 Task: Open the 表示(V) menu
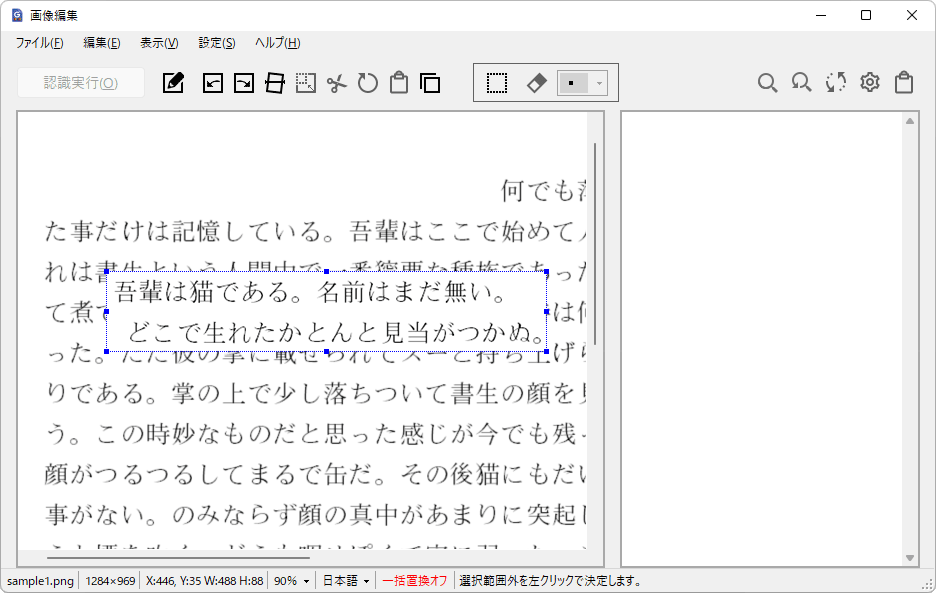point(159,43)
